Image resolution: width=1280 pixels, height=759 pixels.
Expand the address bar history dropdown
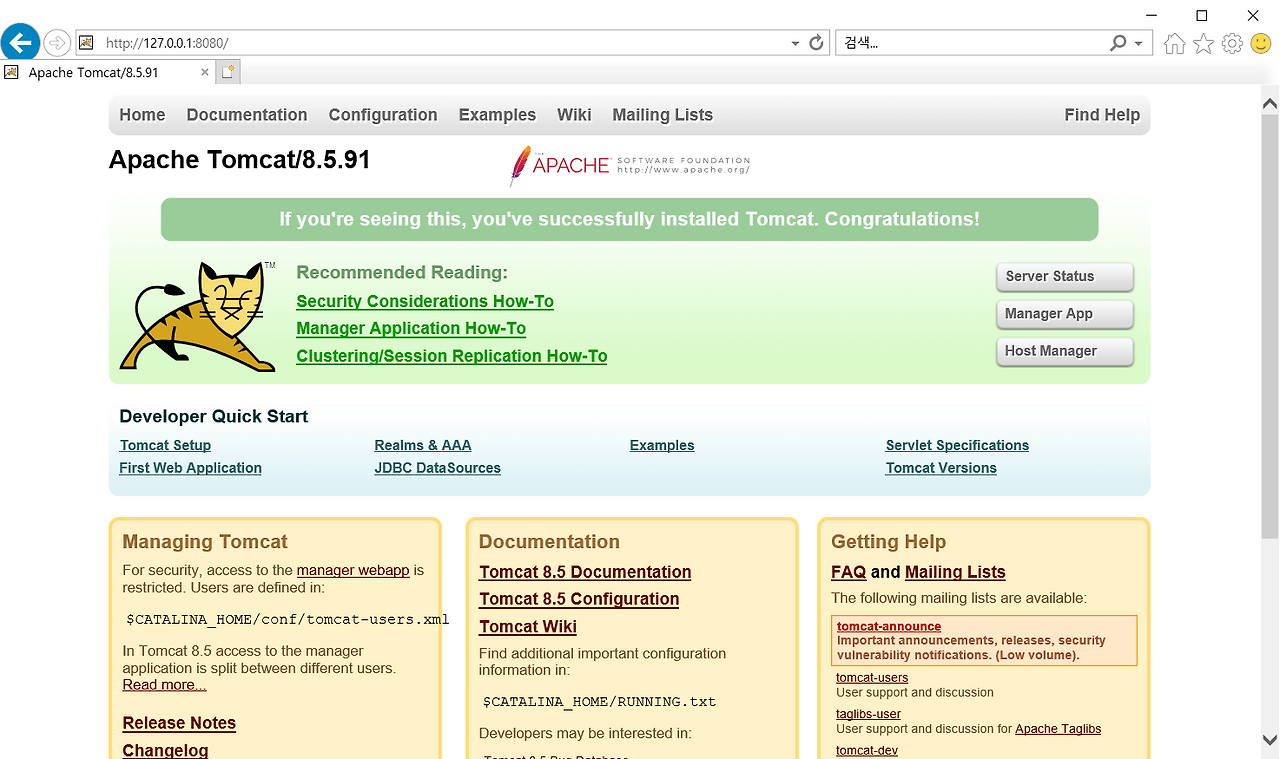793,42
